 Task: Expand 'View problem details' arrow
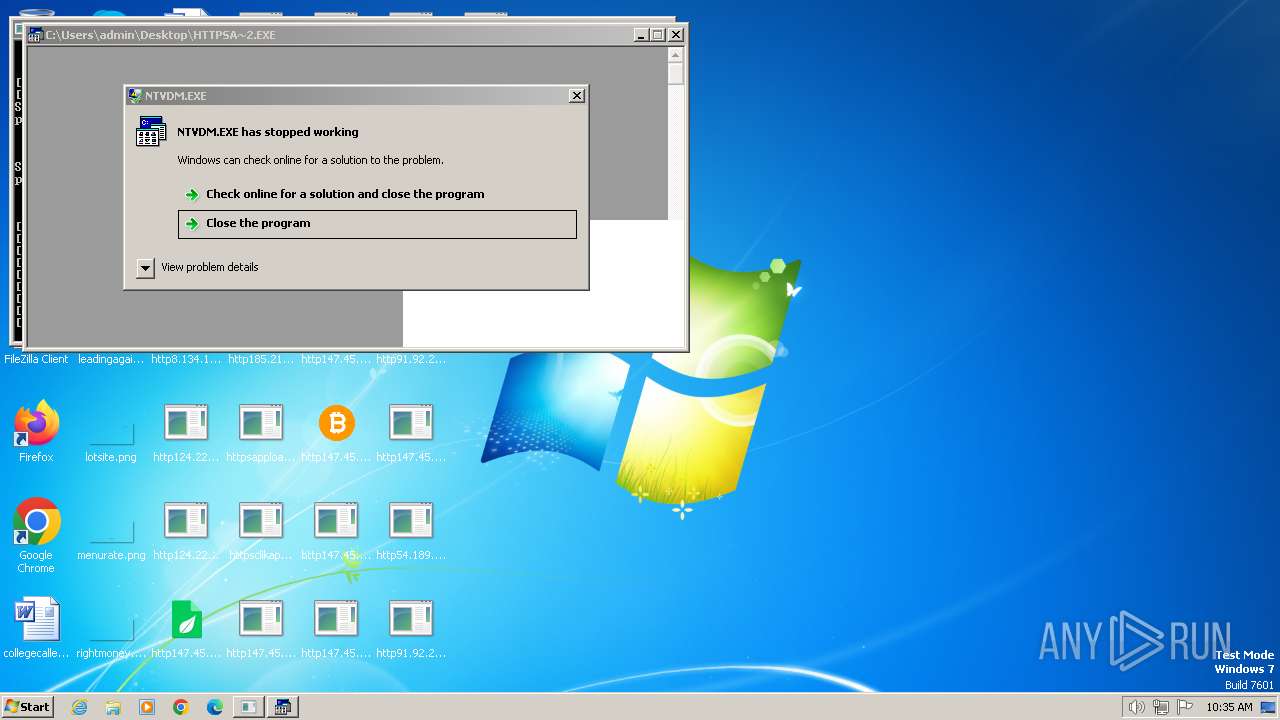pos(146,267)
